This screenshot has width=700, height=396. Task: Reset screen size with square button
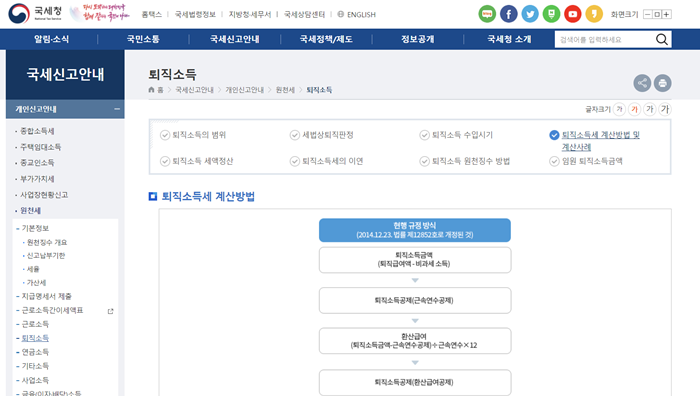(657, 14)
